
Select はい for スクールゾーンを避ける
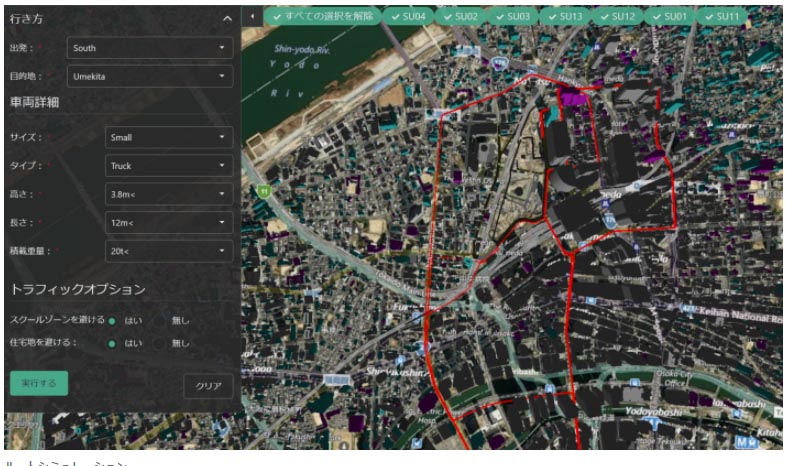[112, 321]
